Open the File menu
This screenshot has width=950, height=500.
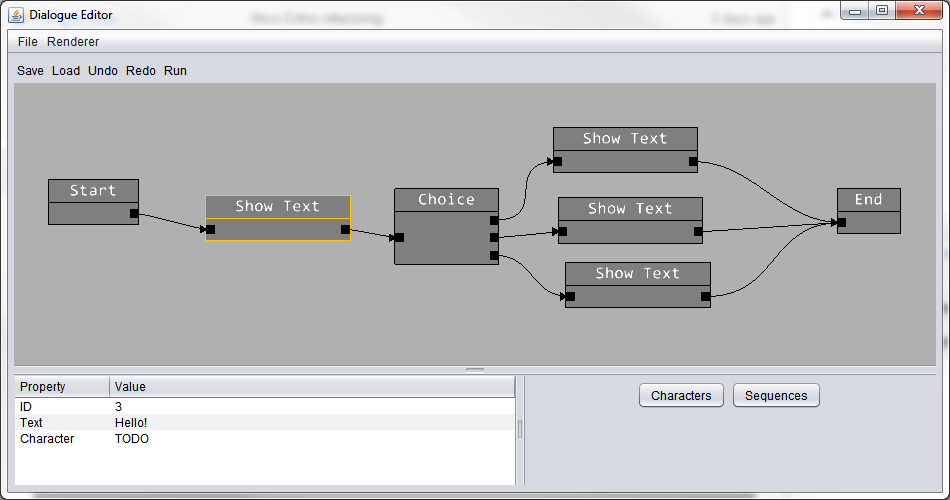pos(27,42)
